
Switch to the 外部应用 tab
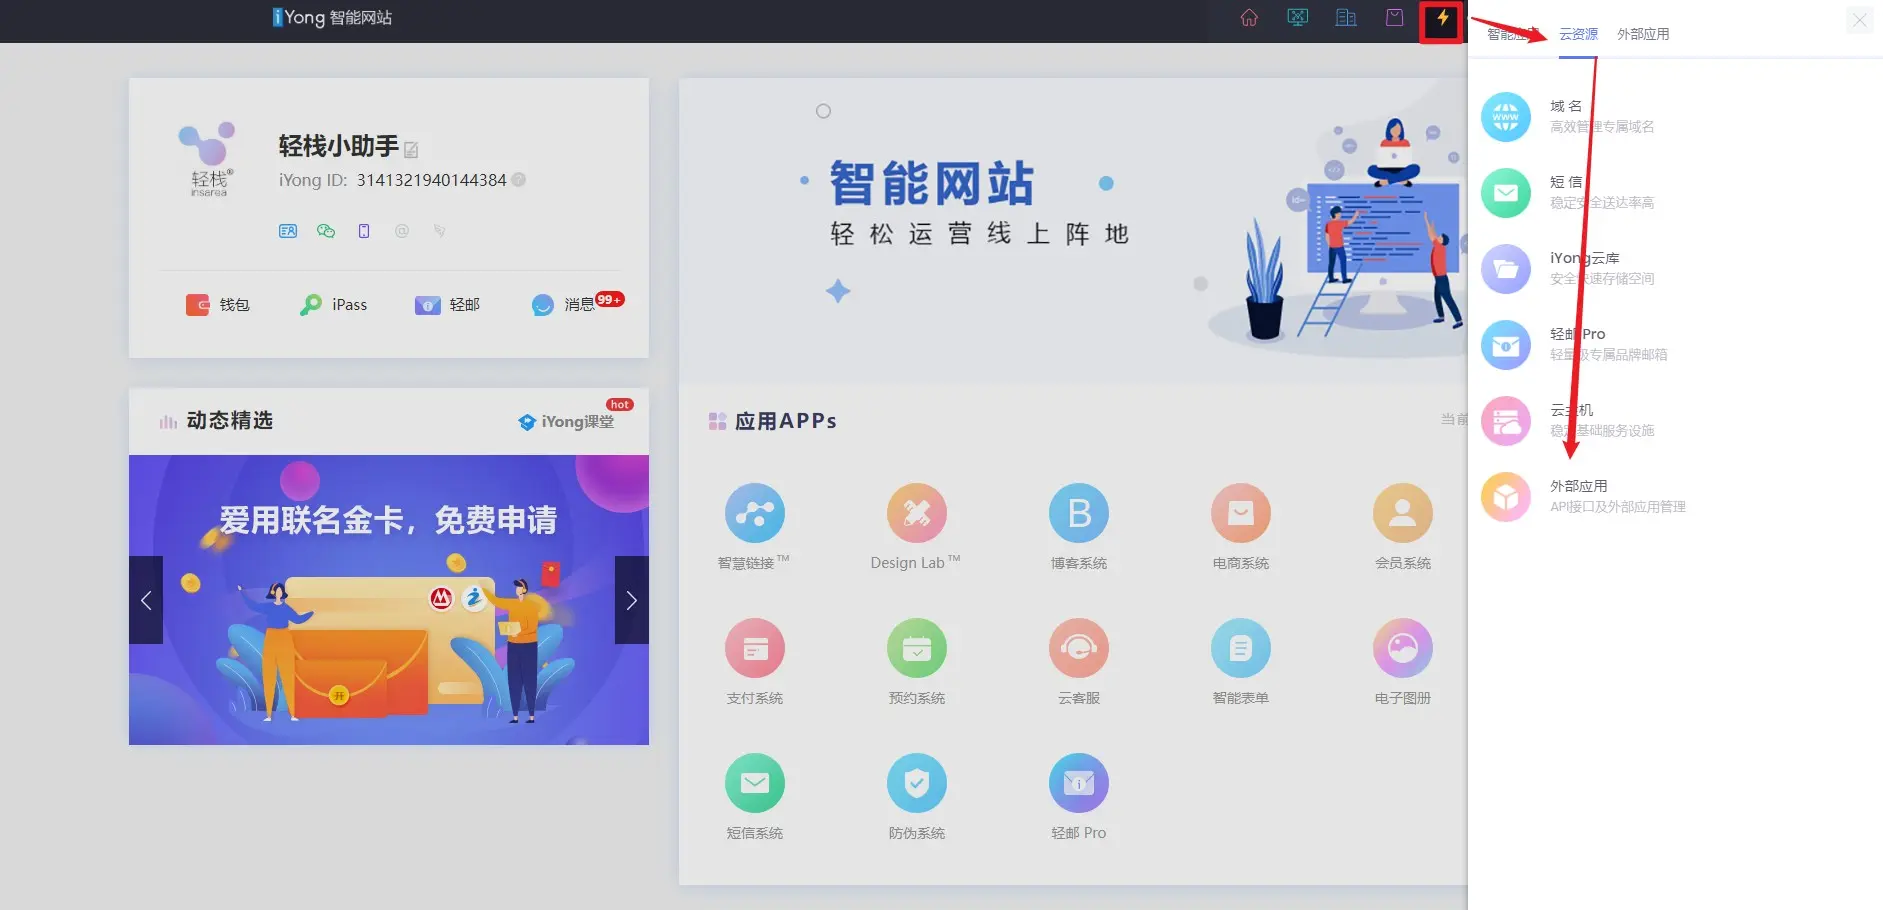1643,34
